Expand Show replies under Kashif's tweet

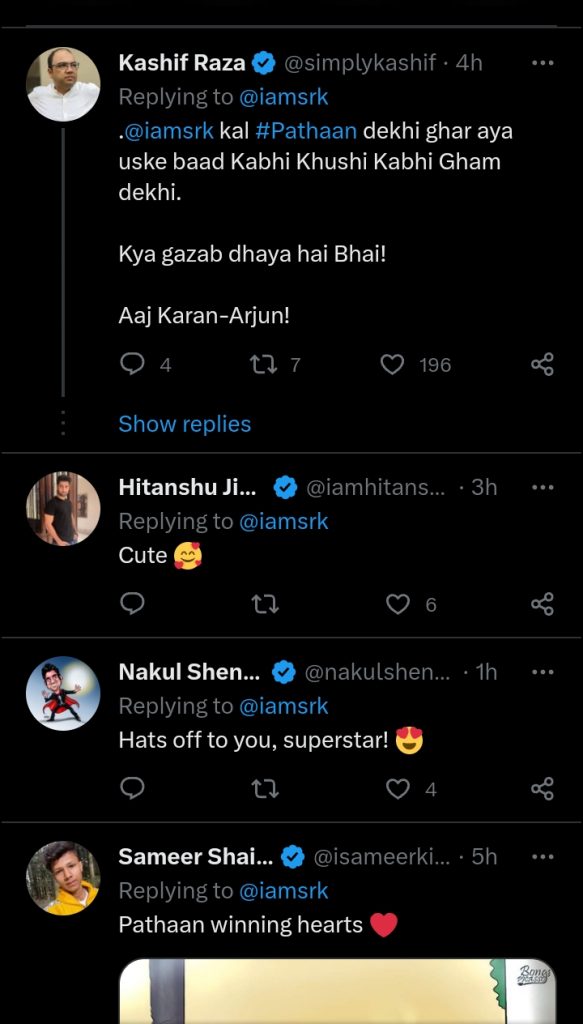185,424
